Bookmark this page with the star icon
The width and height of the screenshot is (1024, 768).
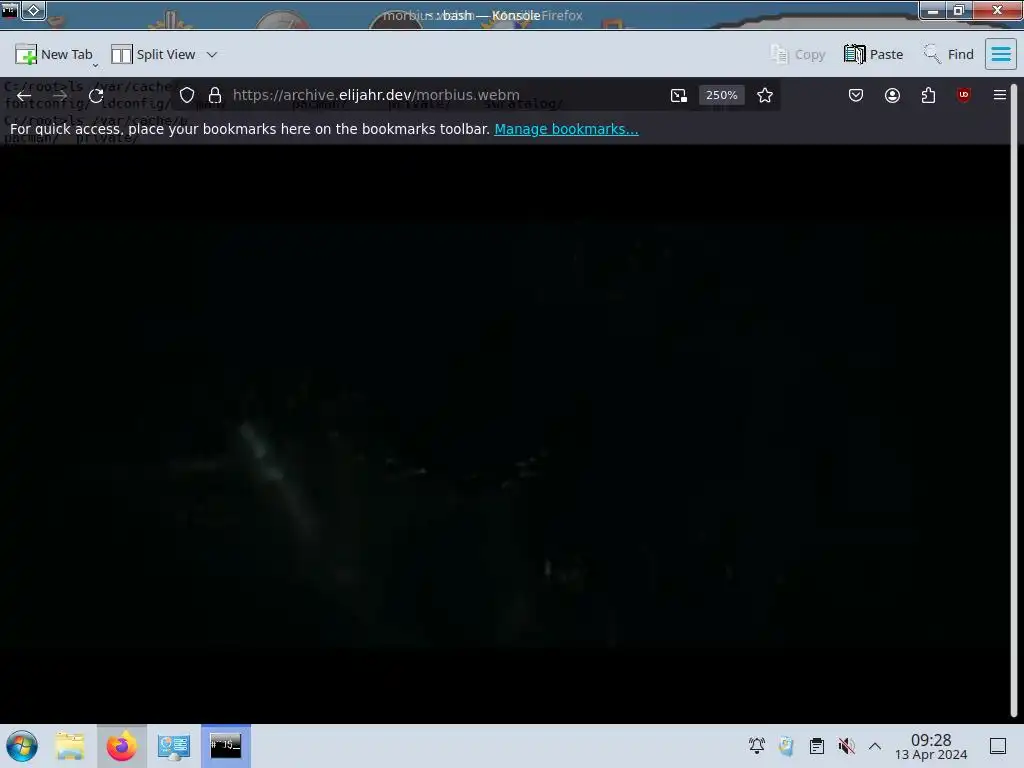(765, 95)
